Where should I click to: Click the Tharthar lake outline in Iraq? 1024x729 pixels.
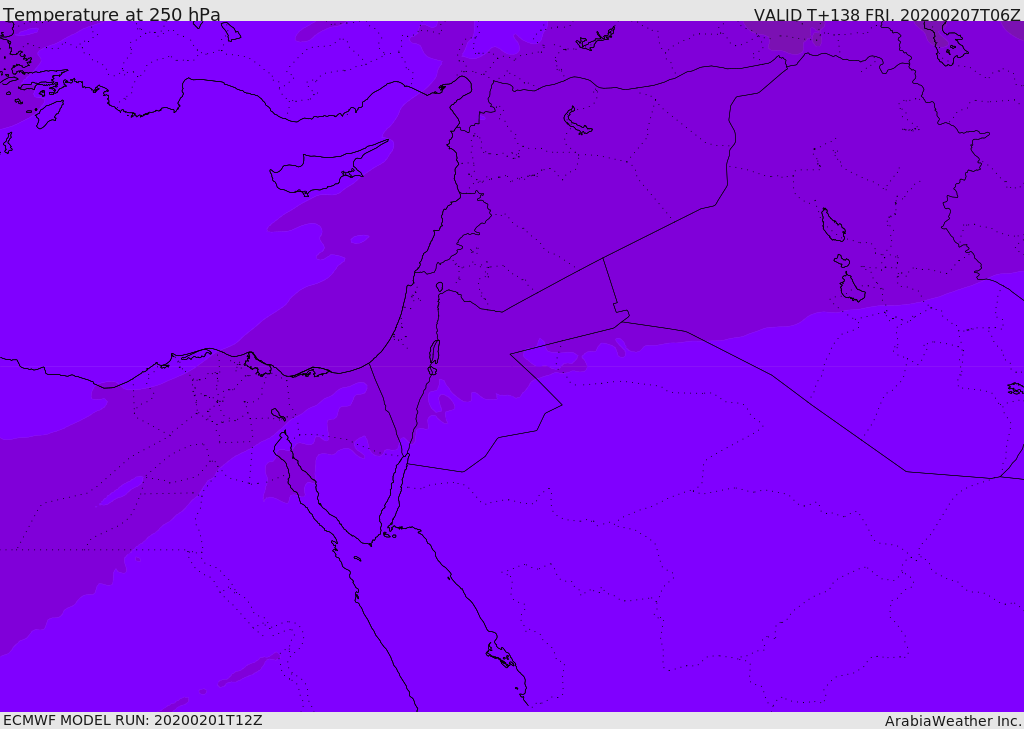click(833, 225)
